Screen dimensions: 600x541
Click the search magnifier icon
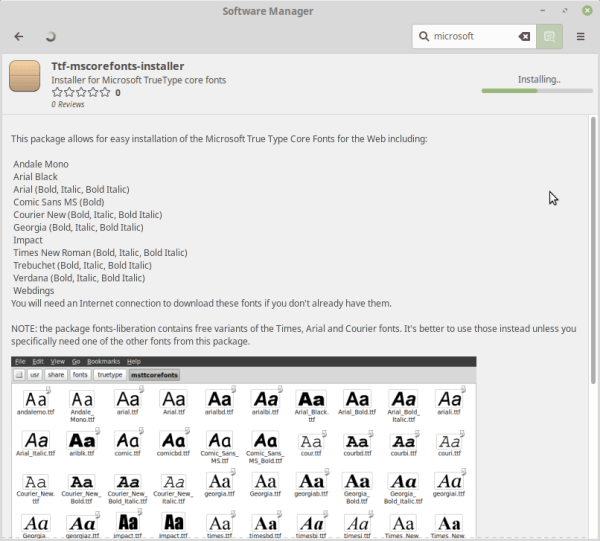click(x=424, y=36)
